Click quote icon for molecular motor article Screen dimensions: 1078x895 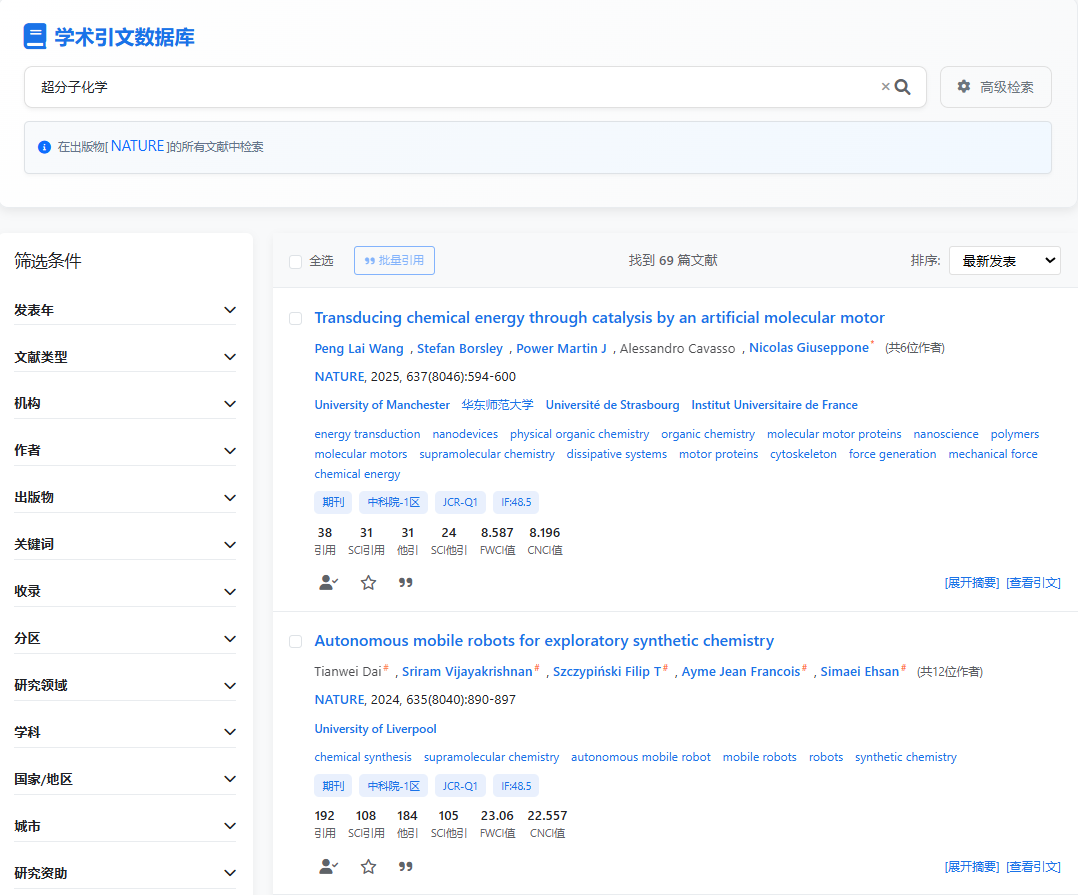click(x=406, y=583)
